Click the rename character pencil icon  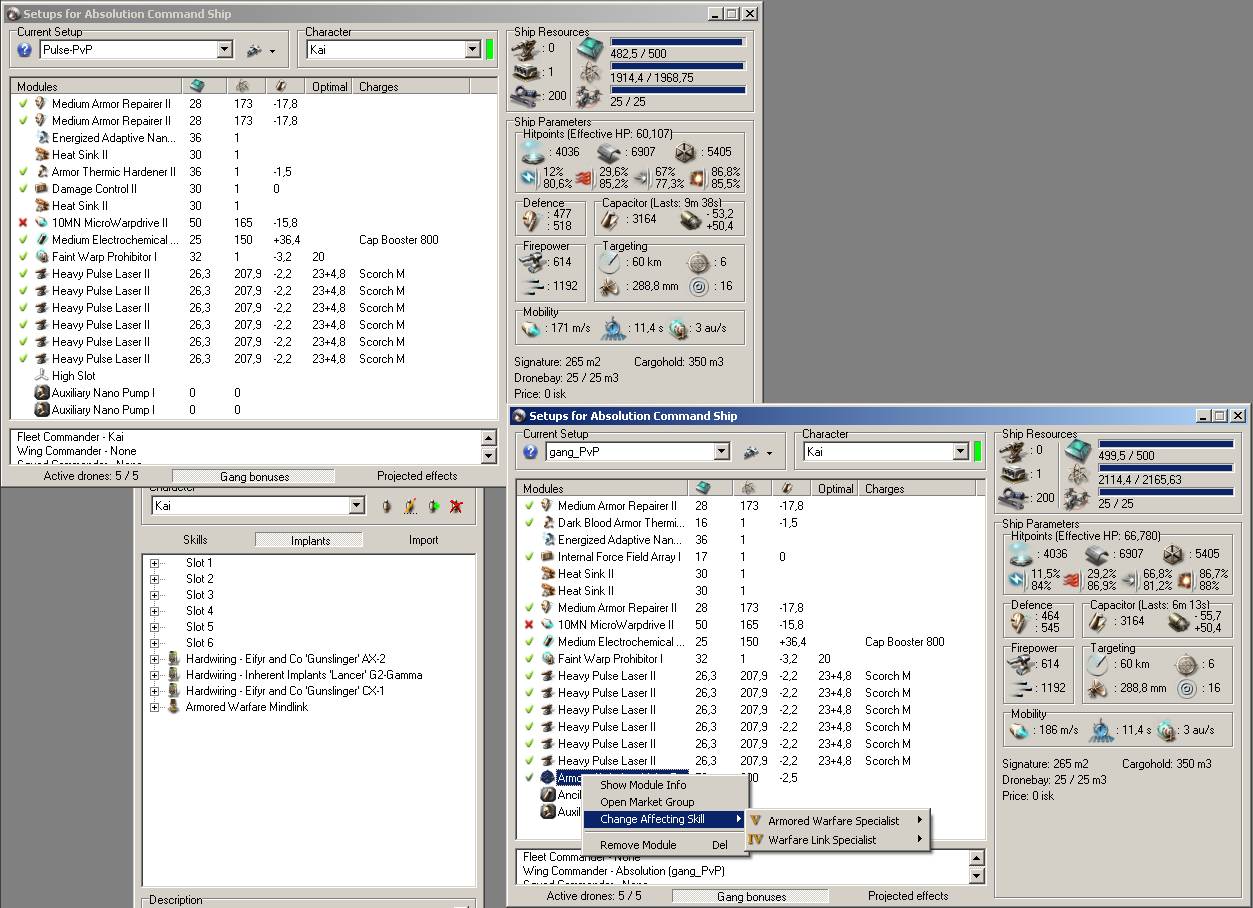pos(410,507)
